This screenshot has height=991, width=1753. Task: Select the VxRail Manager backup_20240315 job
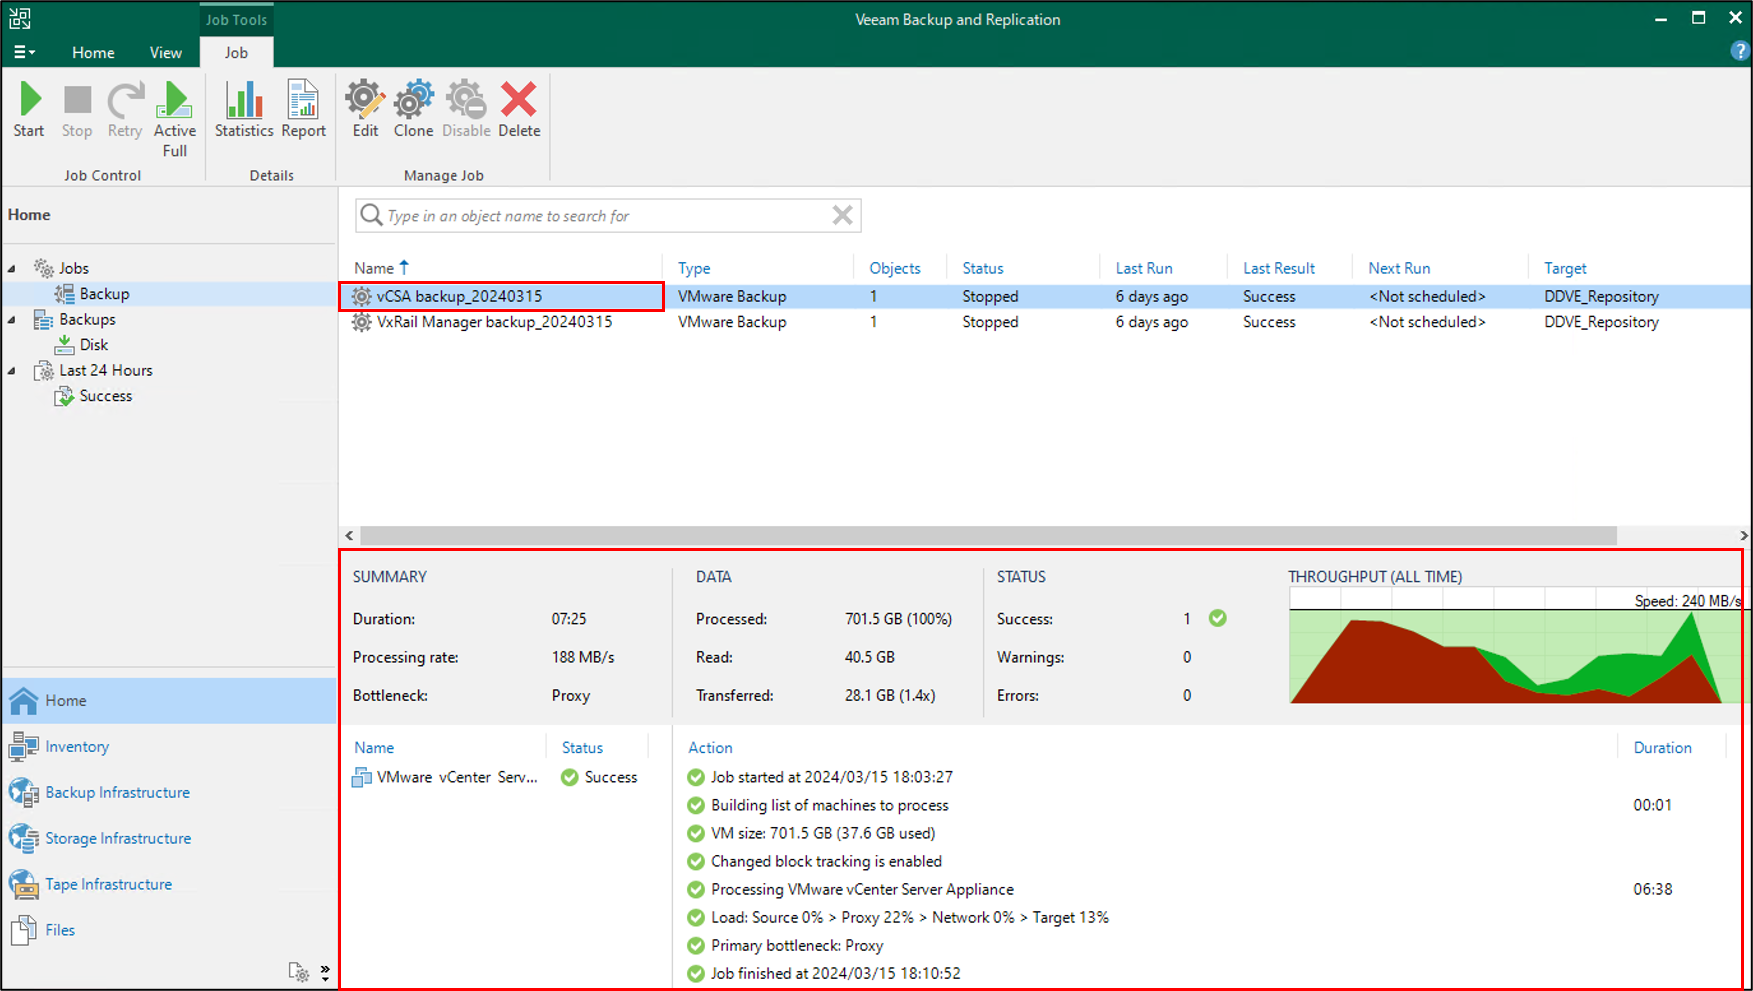pyautogui.click(x=494, y=322)
